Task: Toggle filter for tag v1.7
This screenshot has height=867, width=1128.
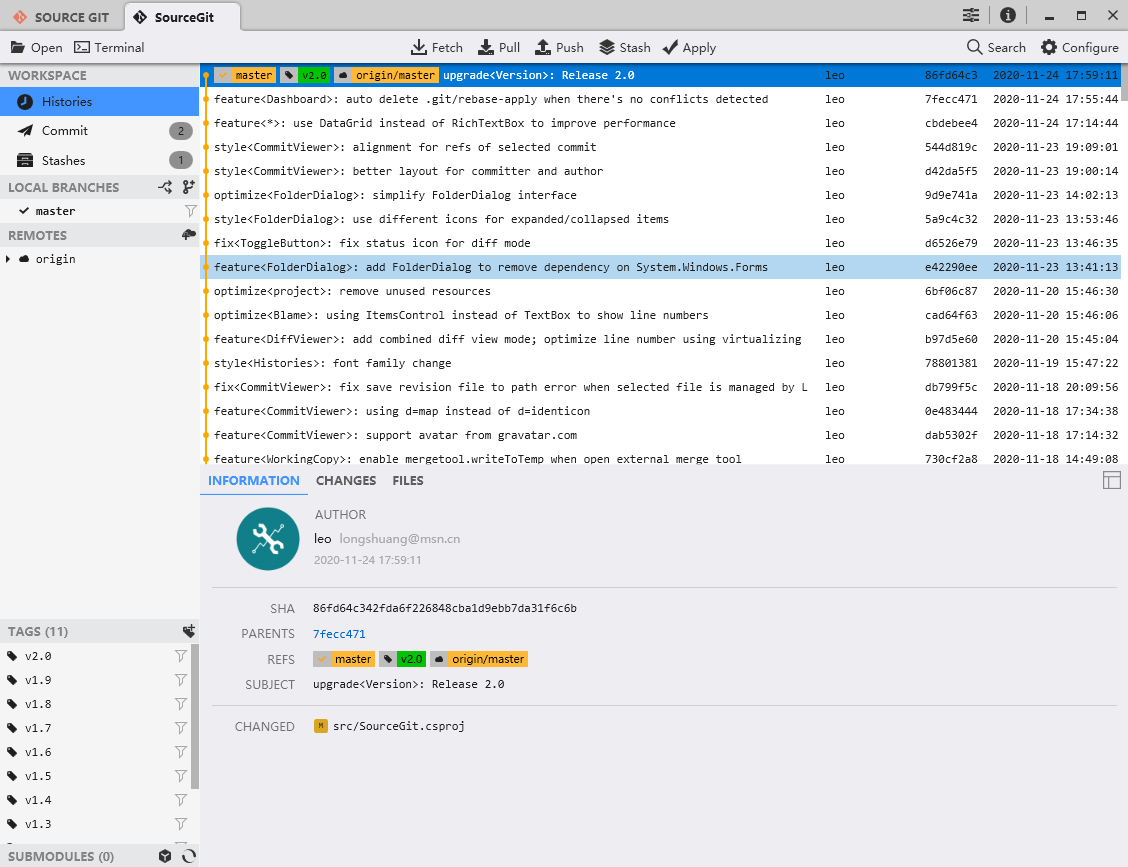Action: click(181, 728)
